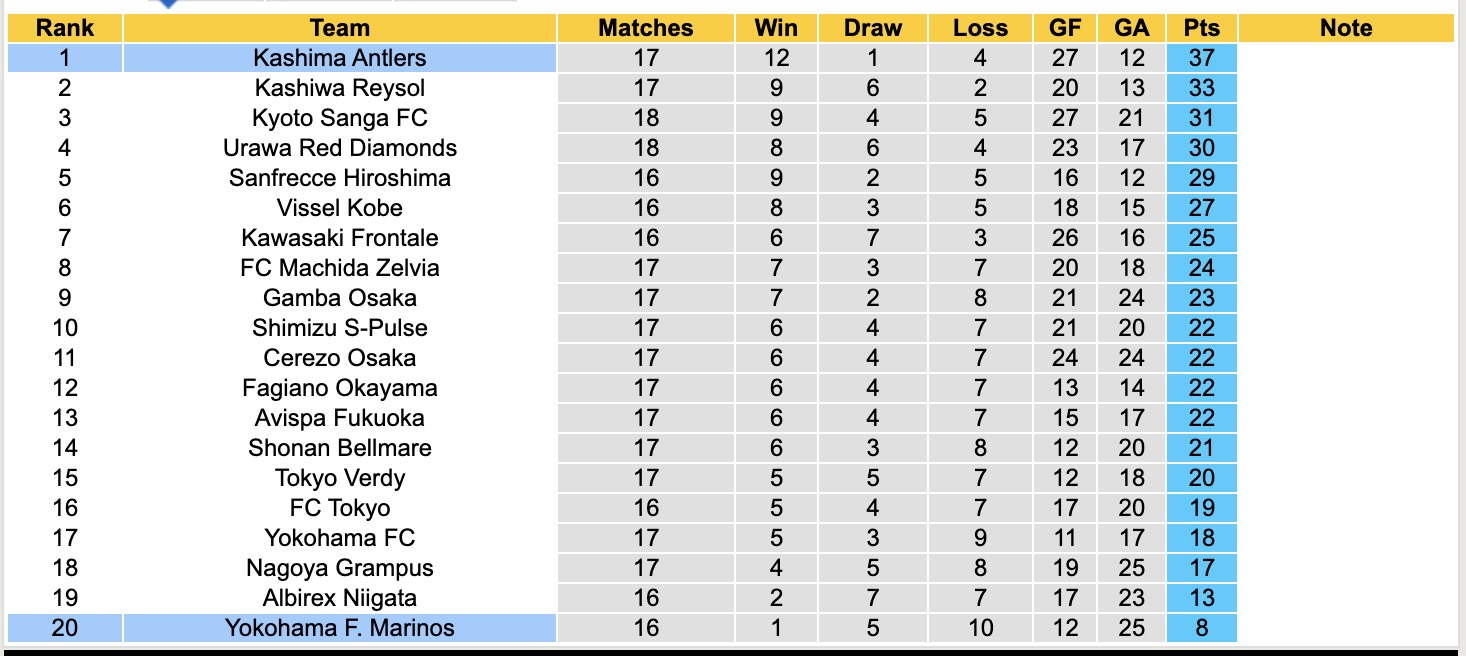1466x656 pixels.
Task: Click Nagoya Grampus team name
Action: [x=340, y=568]
